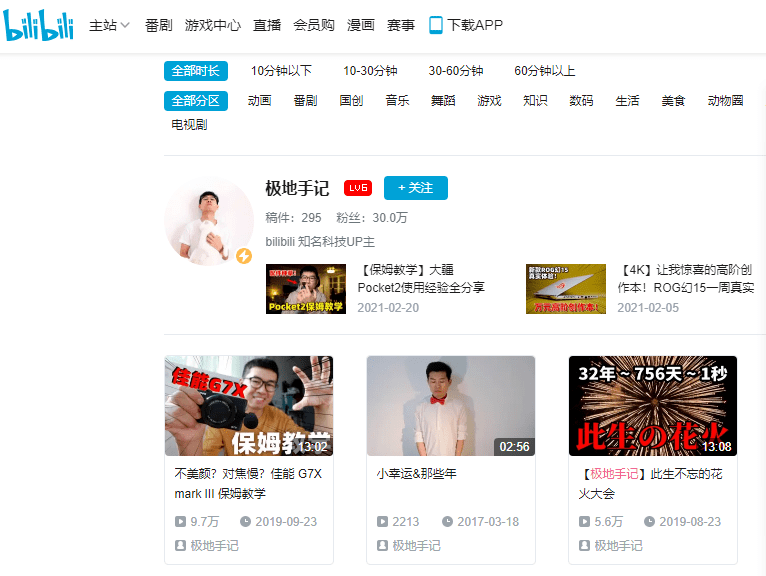This screenshot has height=576, width=766.
Task: Click uploader icon under 此生不忘的花火大会 video
Action: click(584, 545)
